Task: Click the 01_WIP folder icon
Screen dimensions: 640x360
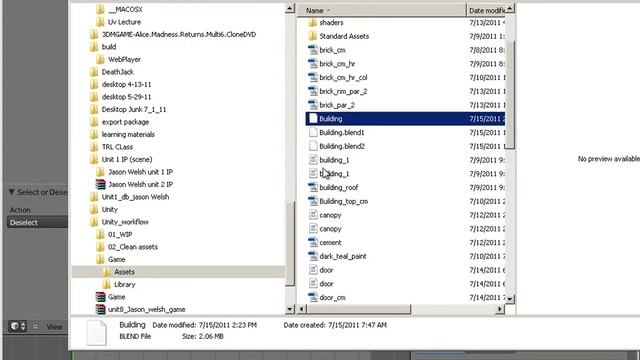Action: click(x=100, y=235)
